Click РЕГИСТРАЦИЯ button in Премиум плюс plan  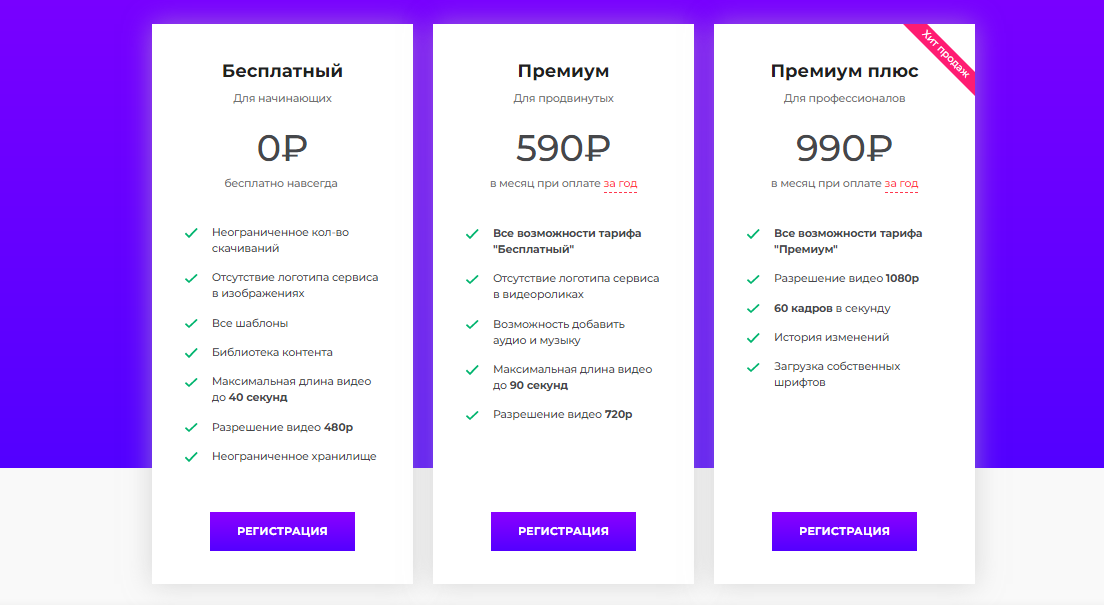click(x=844, y=531)
